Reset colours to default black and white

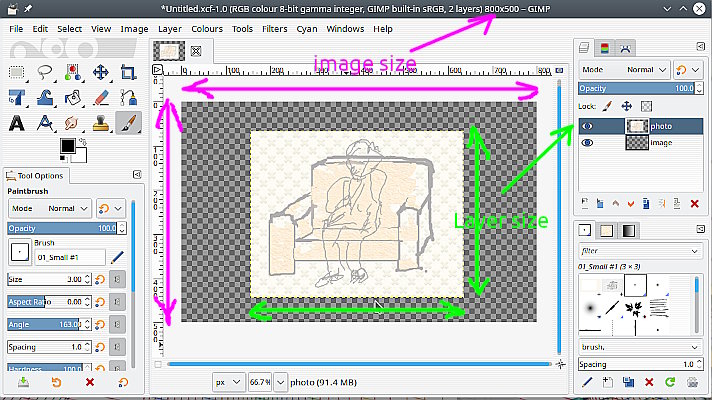pyautogui.click(x=63, y=159)
